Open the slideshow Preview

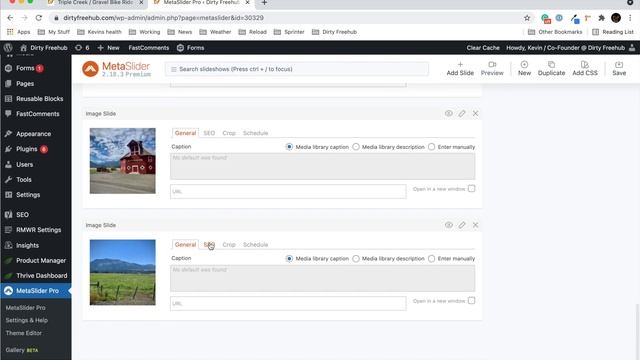(x=492, y=69)
